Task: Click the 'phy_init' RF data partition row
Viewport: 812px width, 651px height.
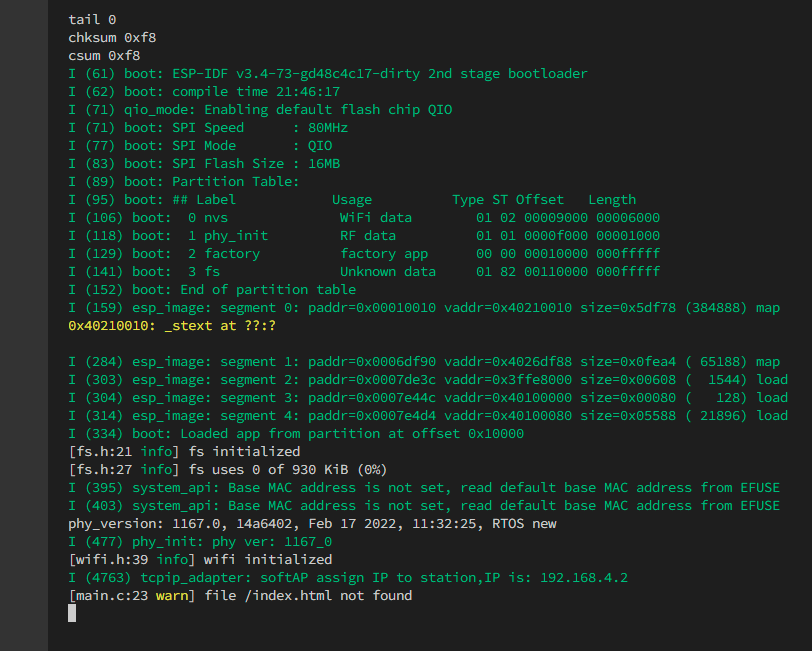Action: click(x=364, y=236)
